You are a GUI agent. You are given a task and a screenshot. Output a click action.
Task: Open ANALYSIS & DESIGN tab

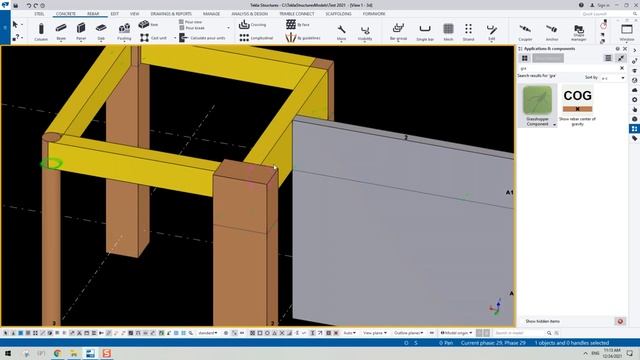pyautogui.click(x=249, y=14)
